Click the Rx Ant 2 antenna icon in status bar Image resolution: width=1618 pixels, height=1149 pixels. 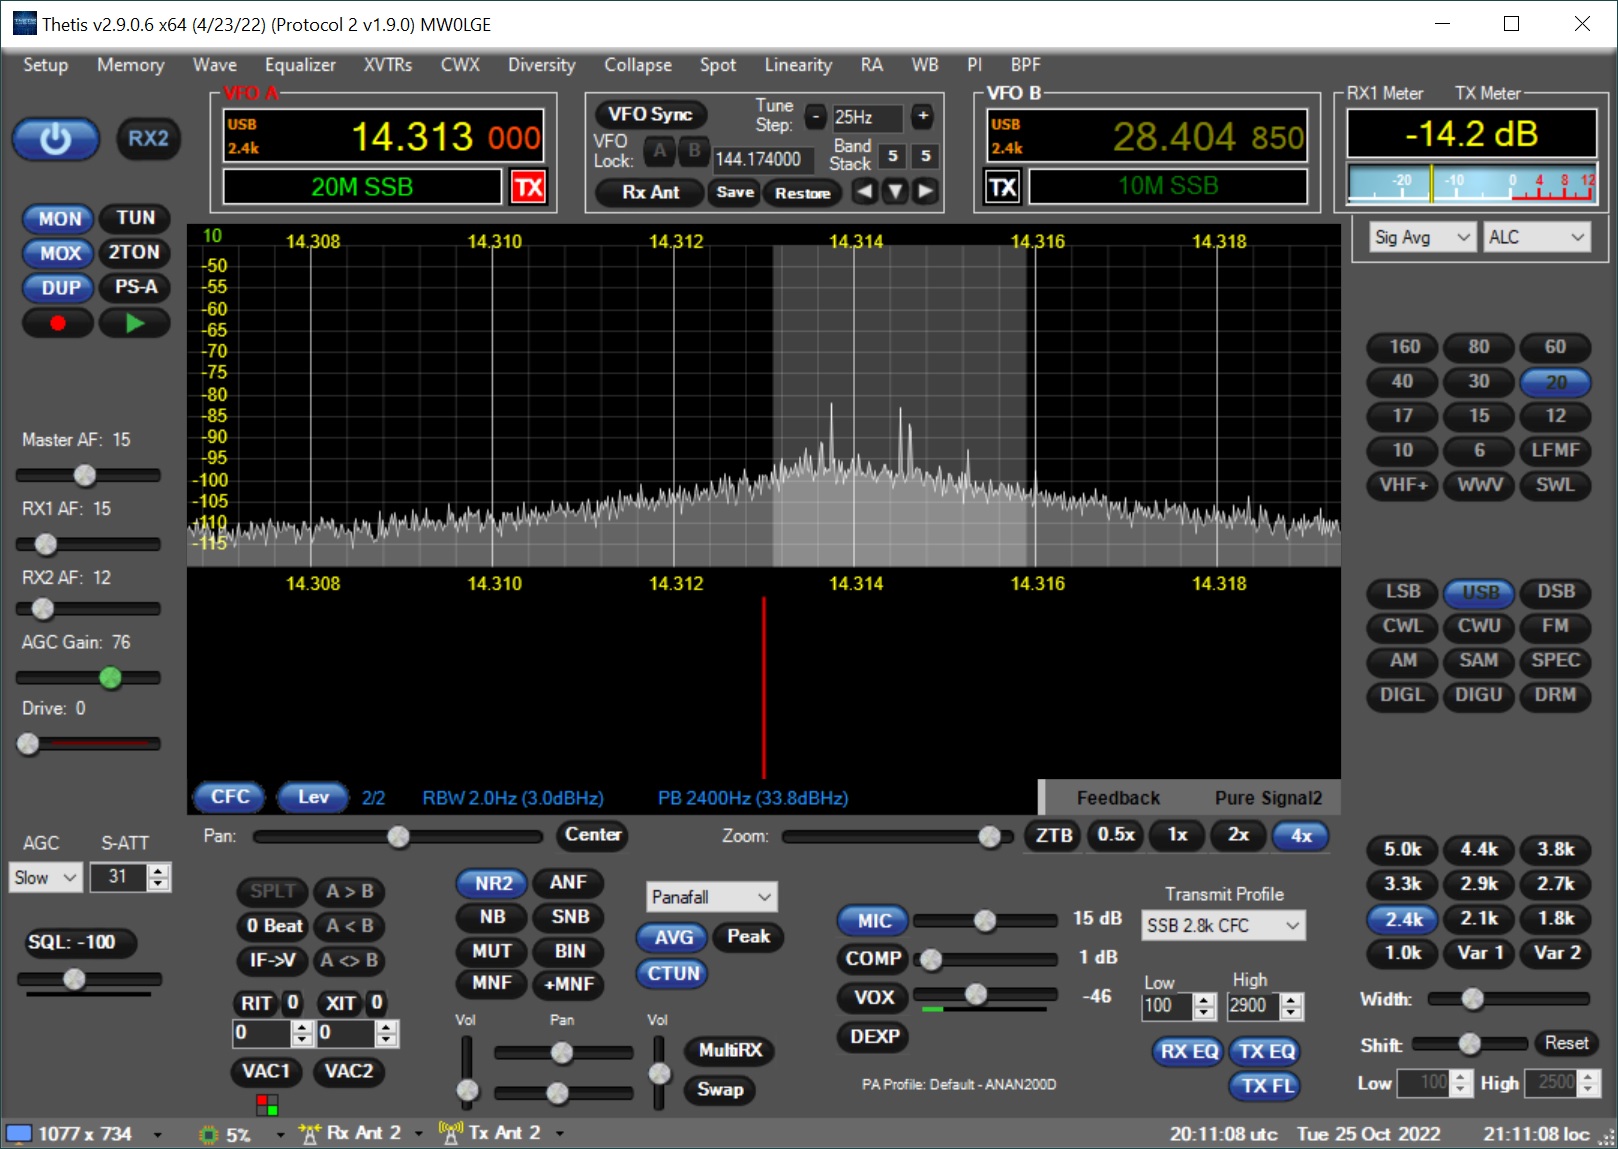[310, 1132]
